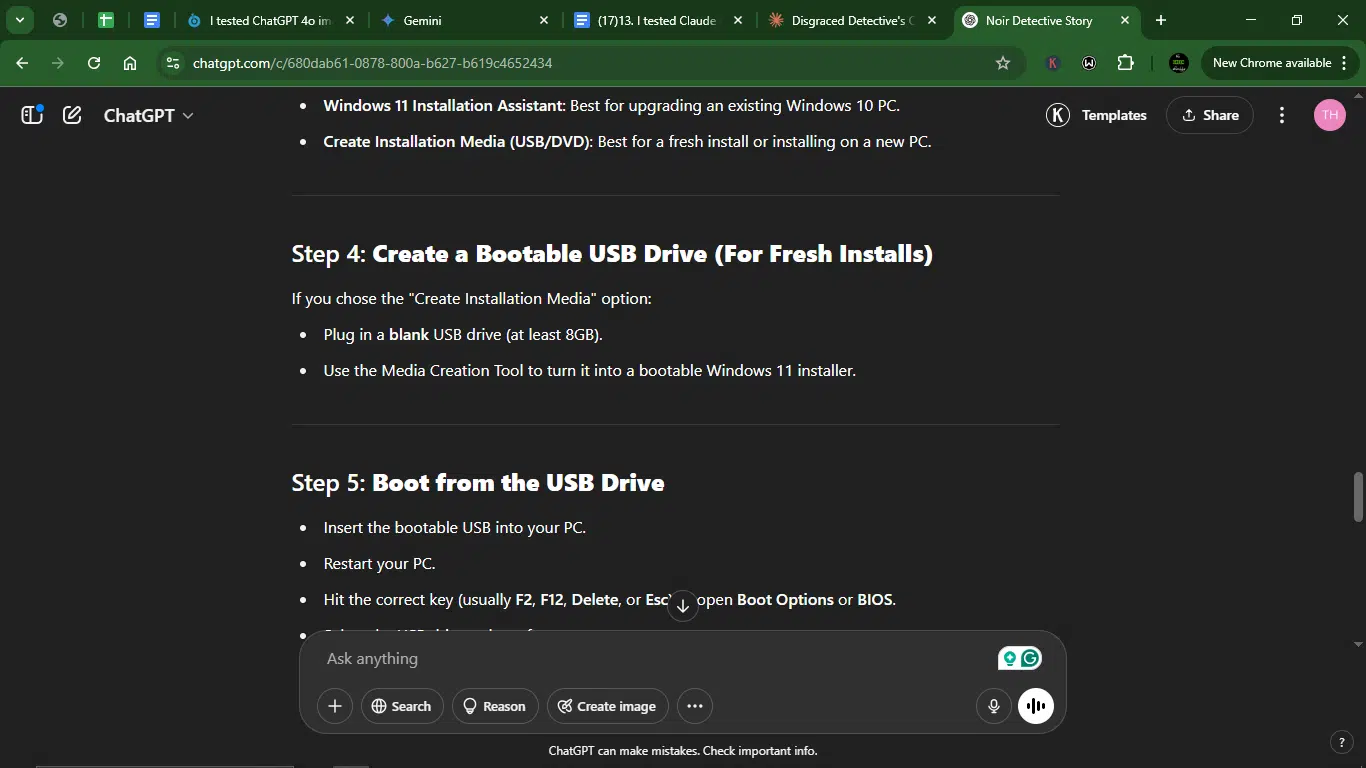Open the ChatGPT model selector dropdown
Image resolution: width=1366 pixels, height=768 pixels.
click(x=148, y=115)
